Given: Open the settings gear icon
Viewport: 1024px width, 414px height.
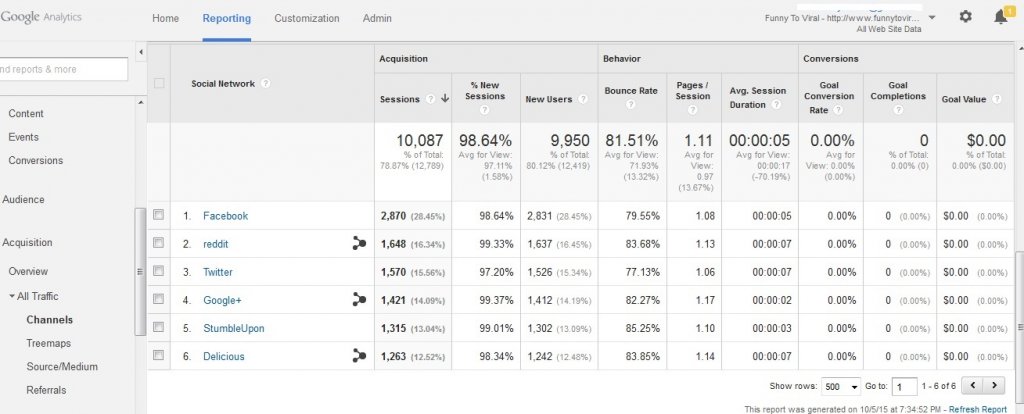Looking at the screenshot, I should [965, 17].
